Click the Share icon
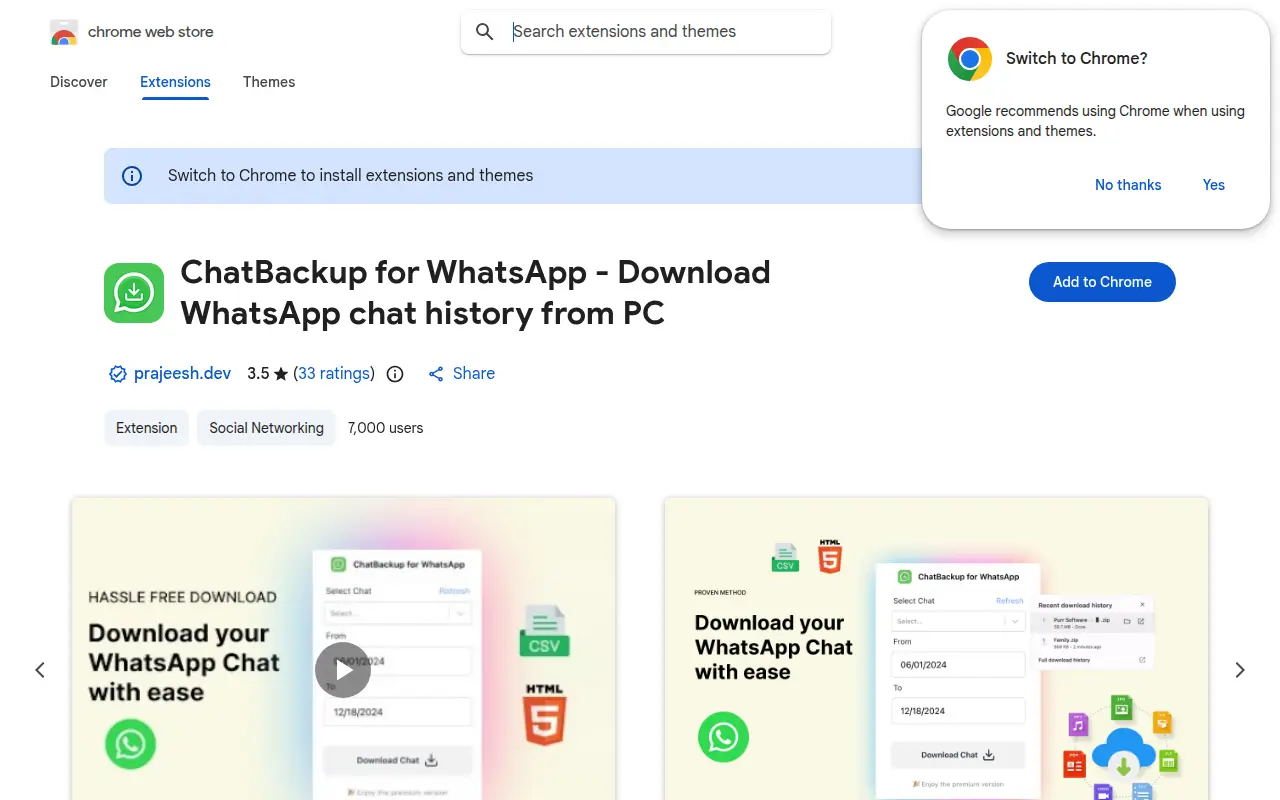This screenshot has width=1280, height=800. coord(436,374)
